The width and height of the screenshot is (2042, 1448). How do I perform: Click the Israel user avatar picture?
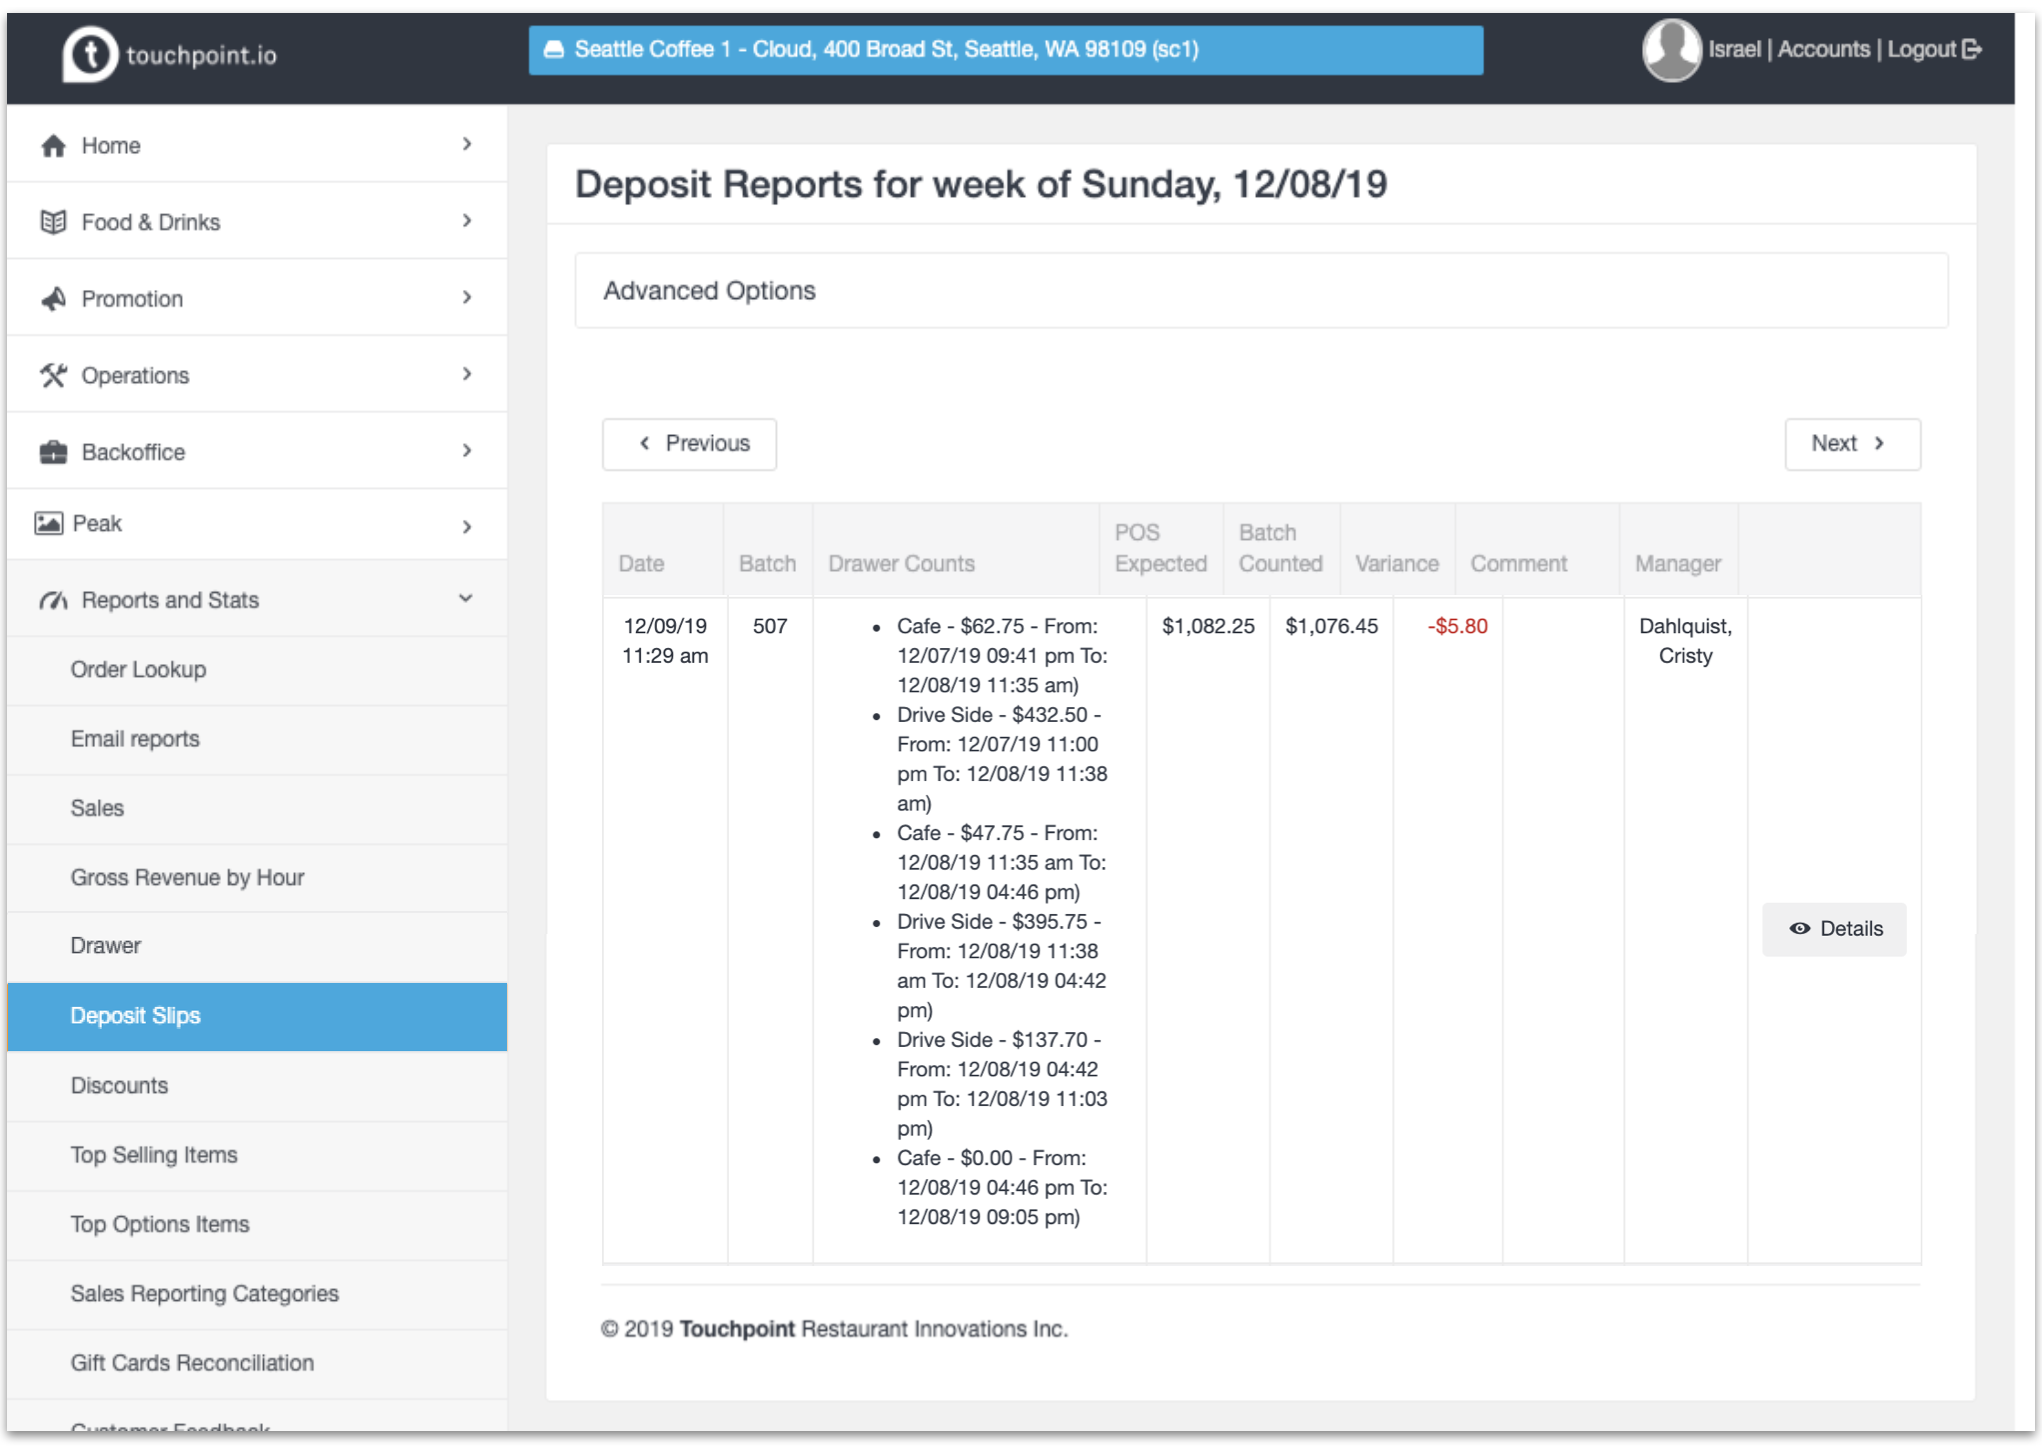click(1671, 50)
